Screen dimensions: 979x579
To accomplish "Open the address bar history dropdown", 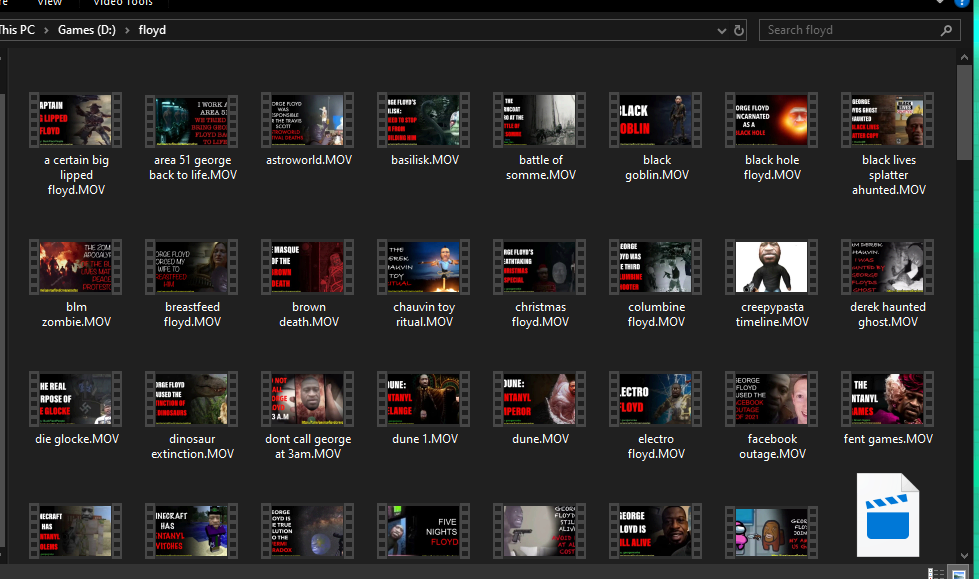I will tap(722, 30).
